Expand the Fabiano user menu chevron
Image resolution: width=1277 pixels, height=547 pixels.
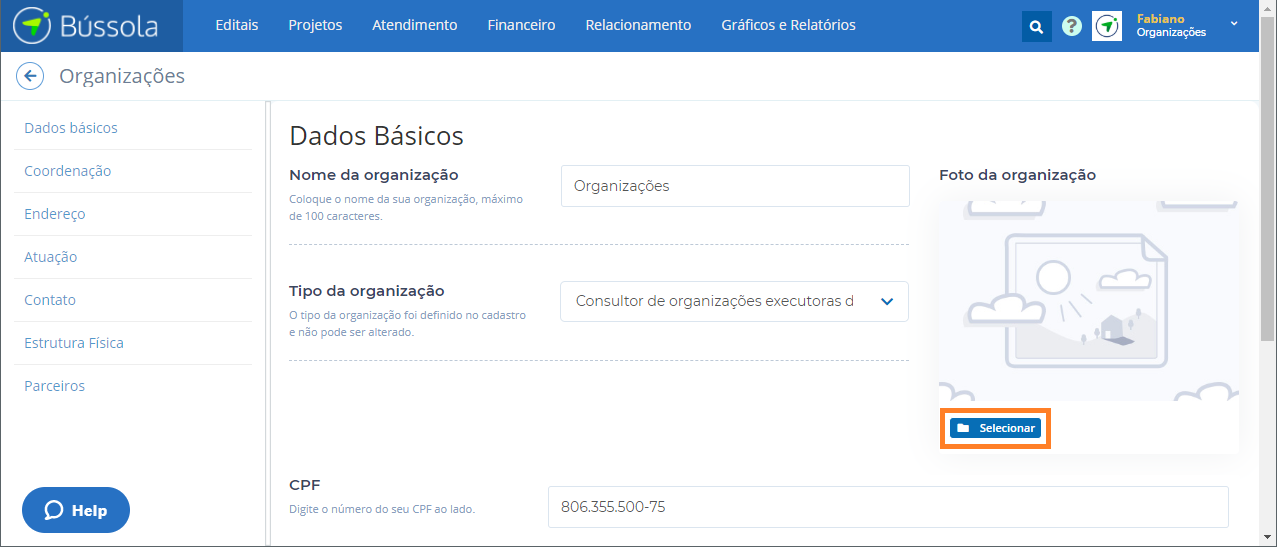1234,24
